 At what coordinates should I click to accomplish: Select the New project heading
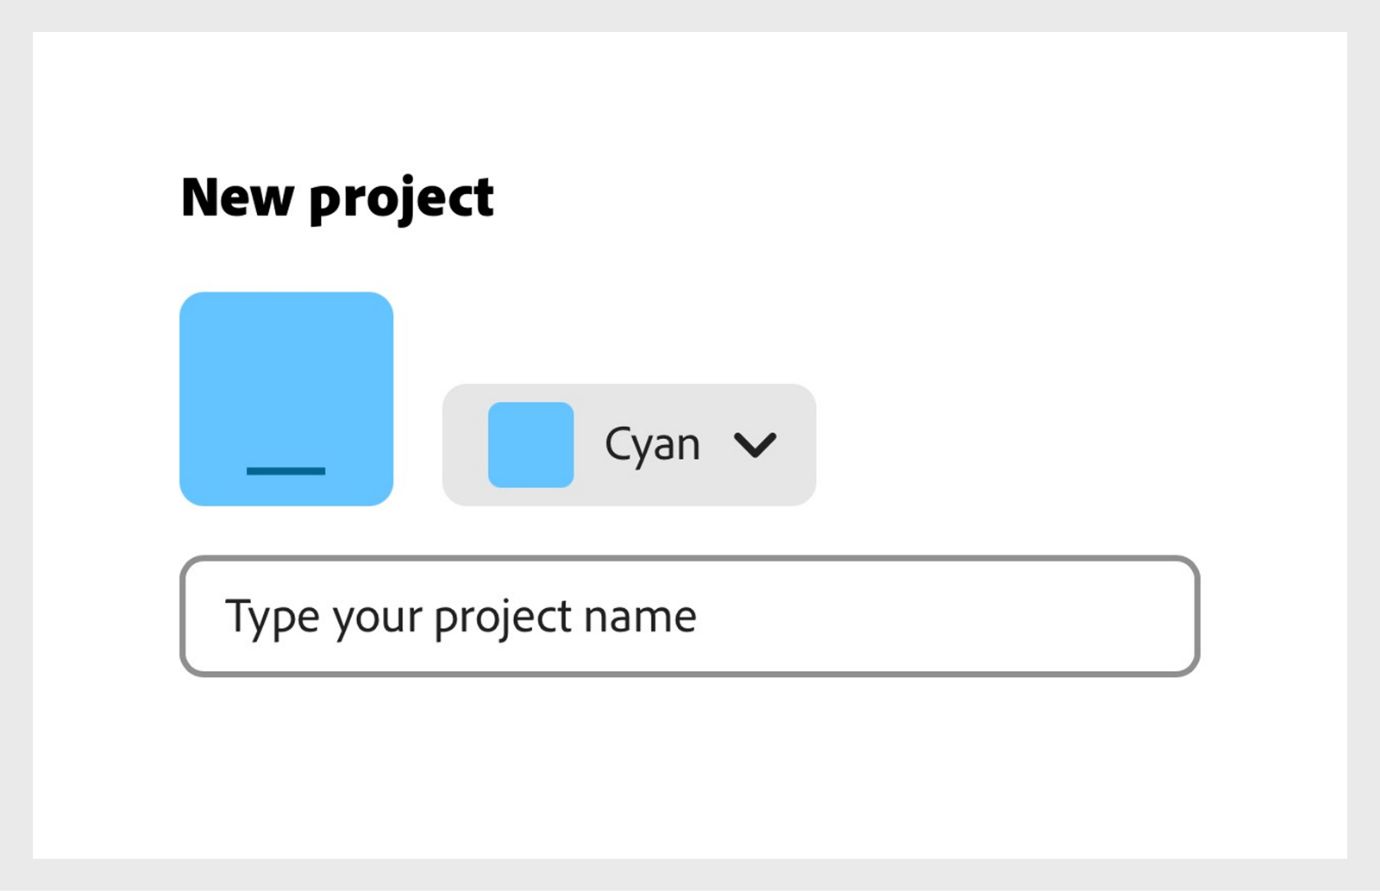[x=336, y=197]
